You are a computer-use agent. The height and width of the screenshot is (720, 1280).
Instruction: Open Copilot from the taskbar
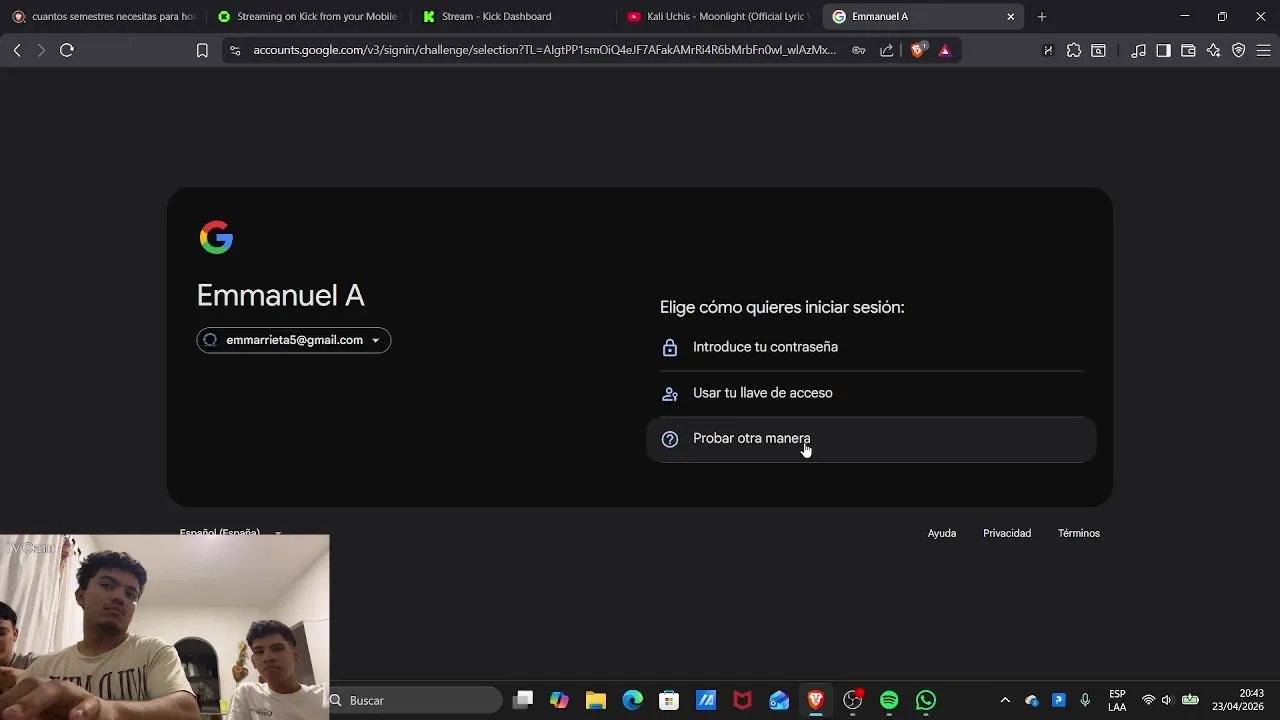click(559, 700)
